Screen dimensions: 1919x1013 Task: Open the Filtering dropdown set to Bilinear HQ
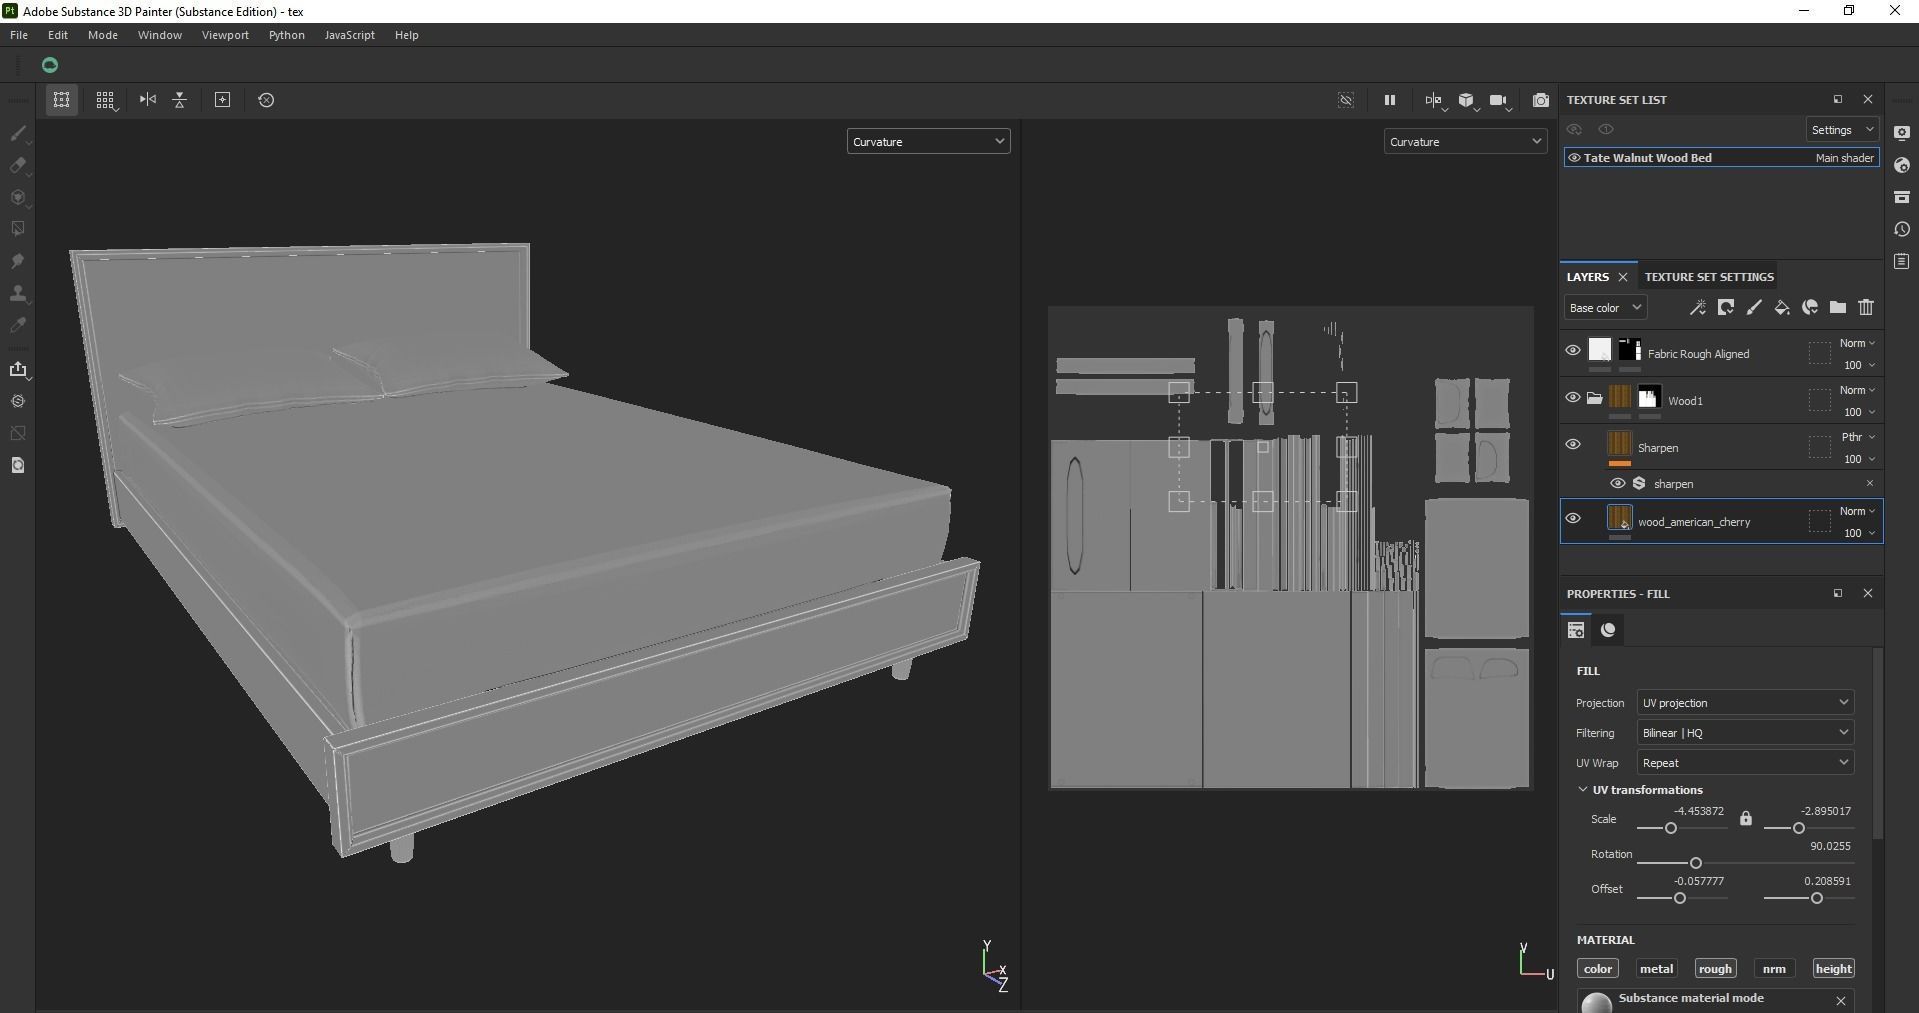pos(1745,733)
